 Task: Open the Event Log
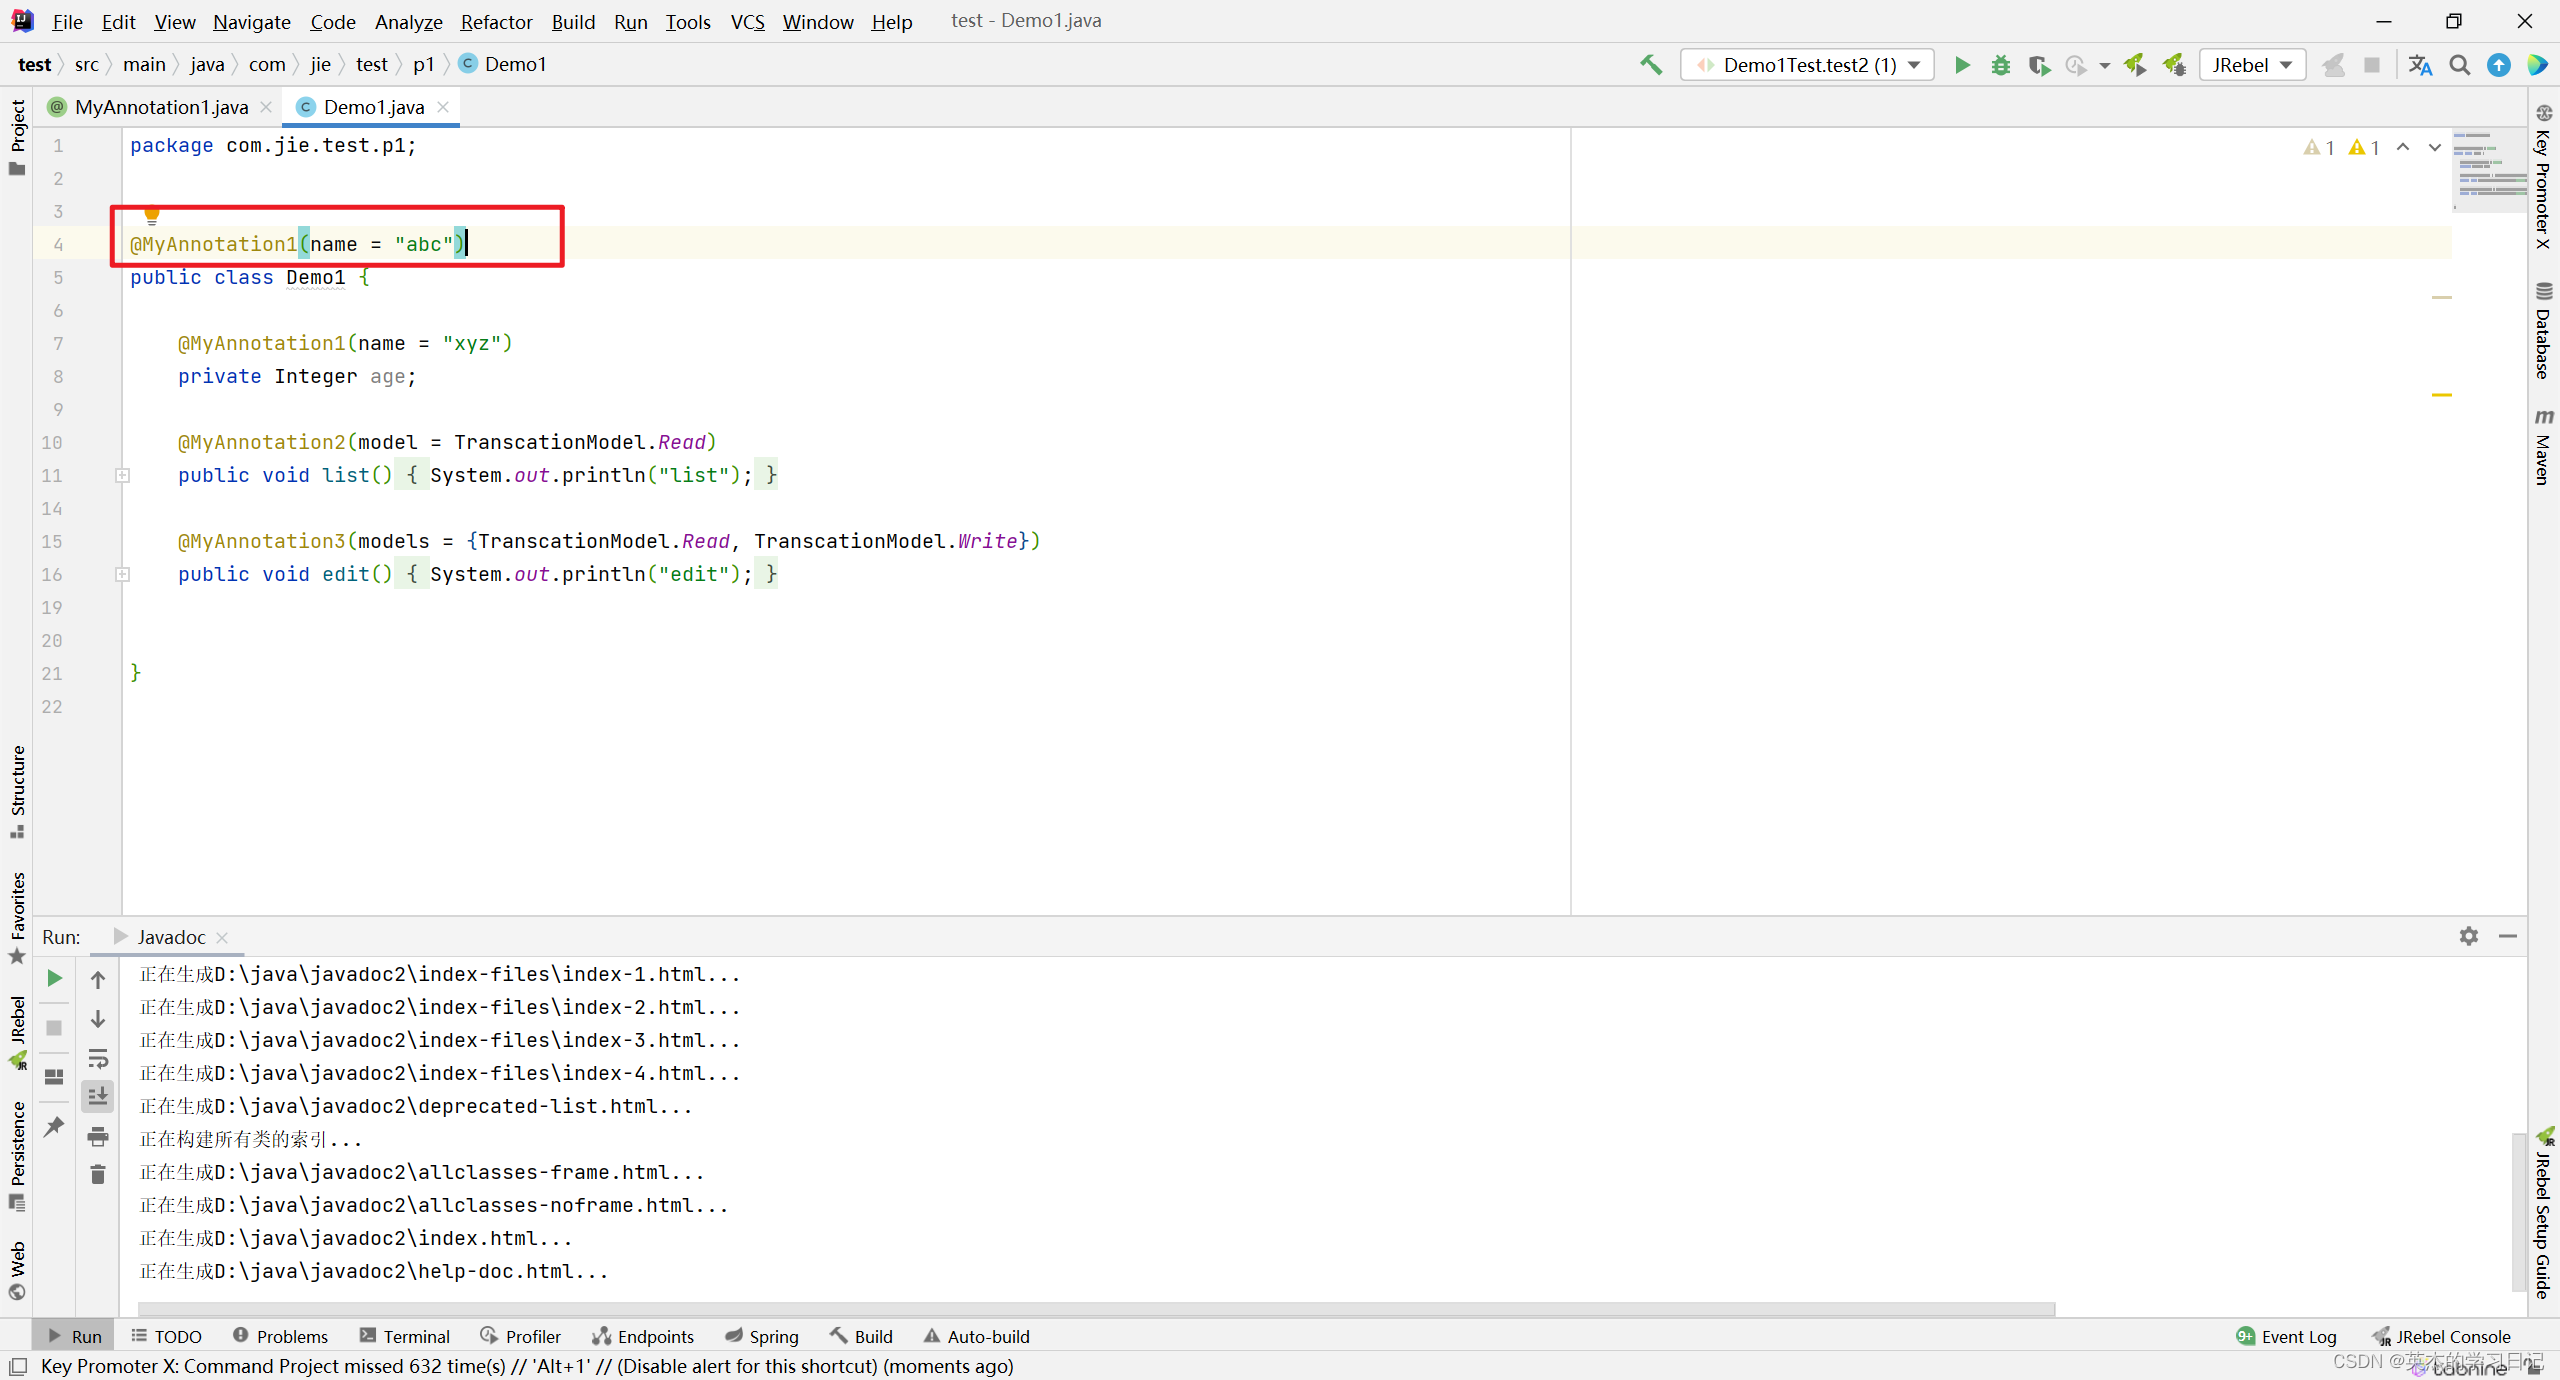pyautogui.click(x=2287, y=1336)
